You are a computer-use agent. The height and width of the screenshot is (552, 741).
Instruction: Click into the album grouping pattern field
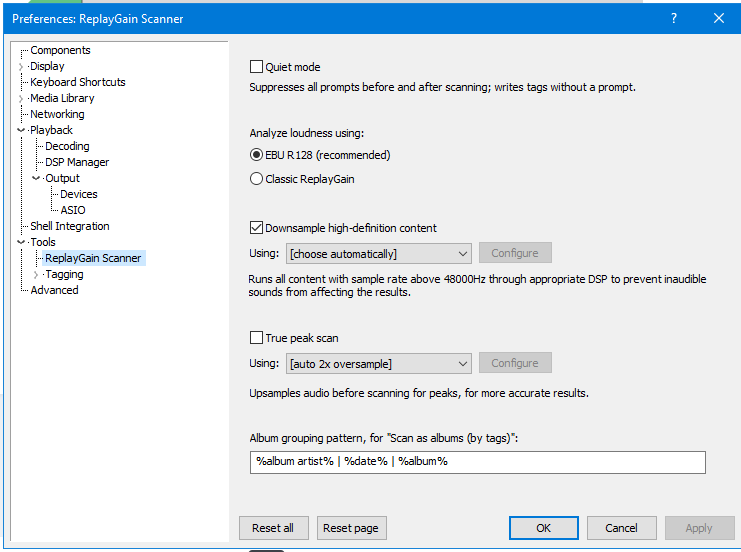478,462
